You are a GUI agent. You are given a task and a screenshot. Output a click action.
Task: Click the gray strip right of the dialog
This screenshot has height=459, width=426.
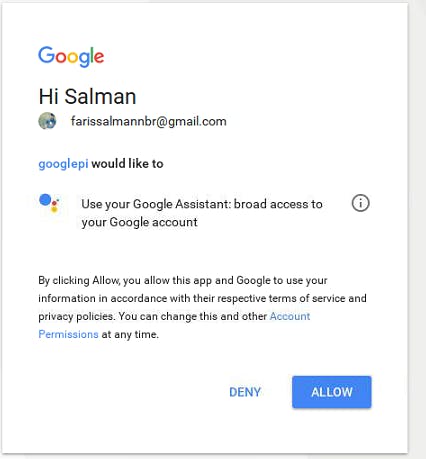click(x=417, y=229)
